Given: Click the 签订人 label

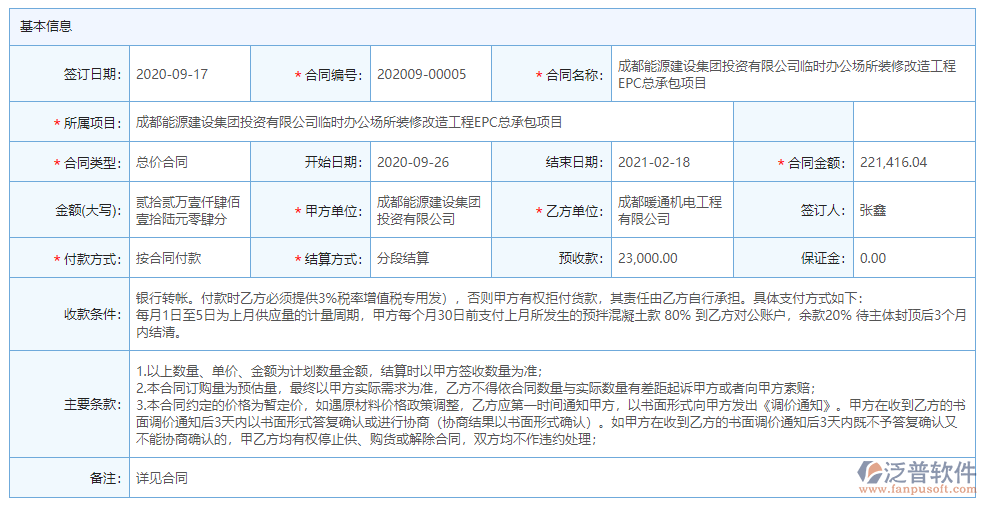Looking at the screenshot, I should click(823, 211).
